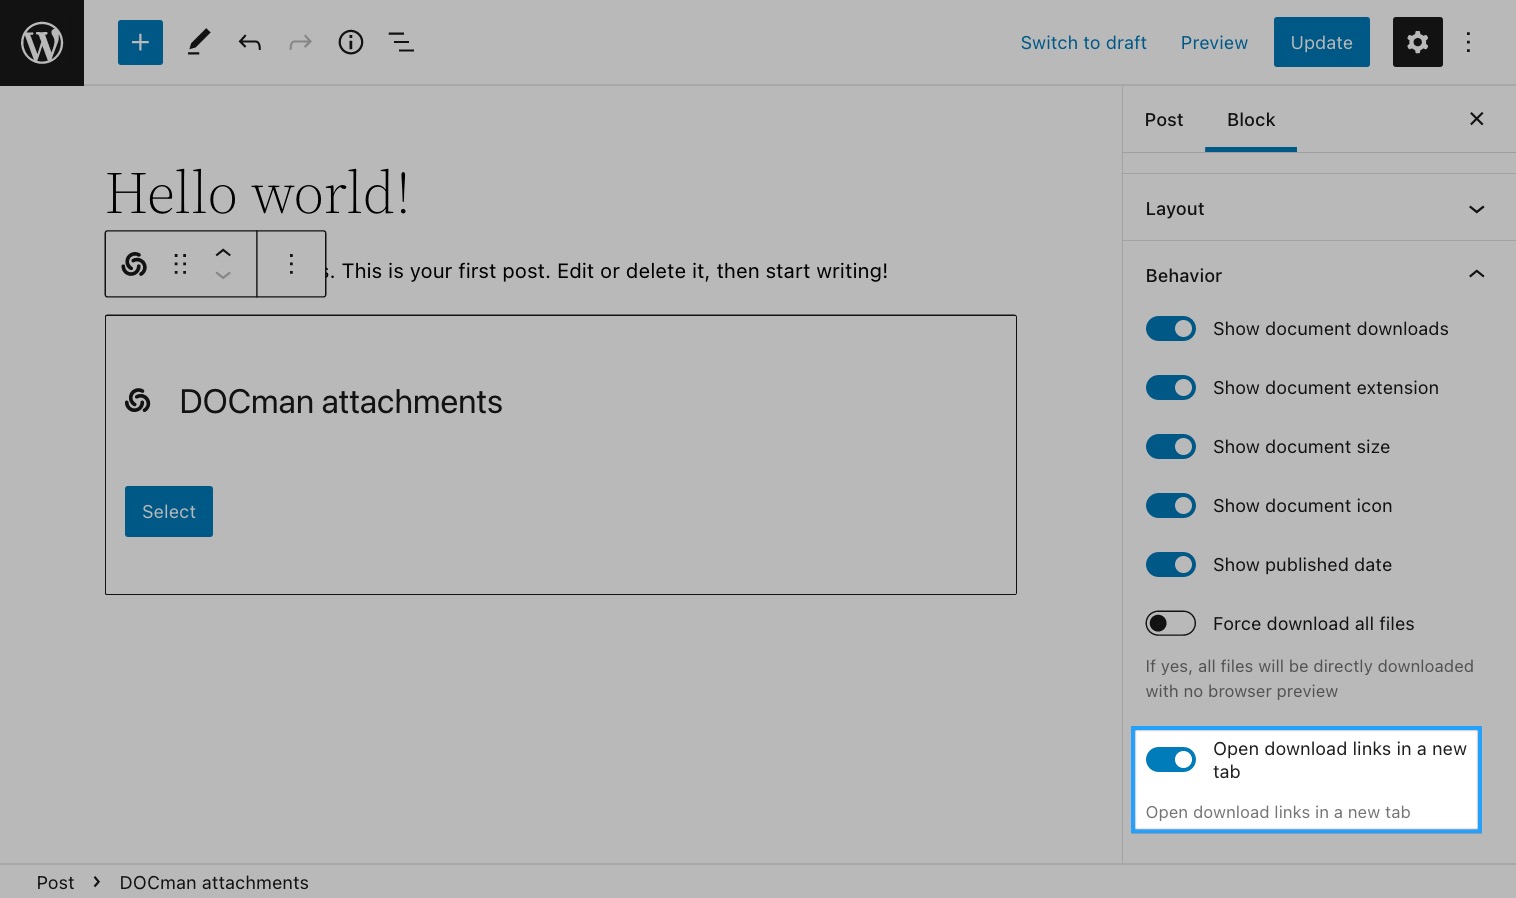
Task: Toggle the Settings gear sidebar button
Action: point(1417,42)
